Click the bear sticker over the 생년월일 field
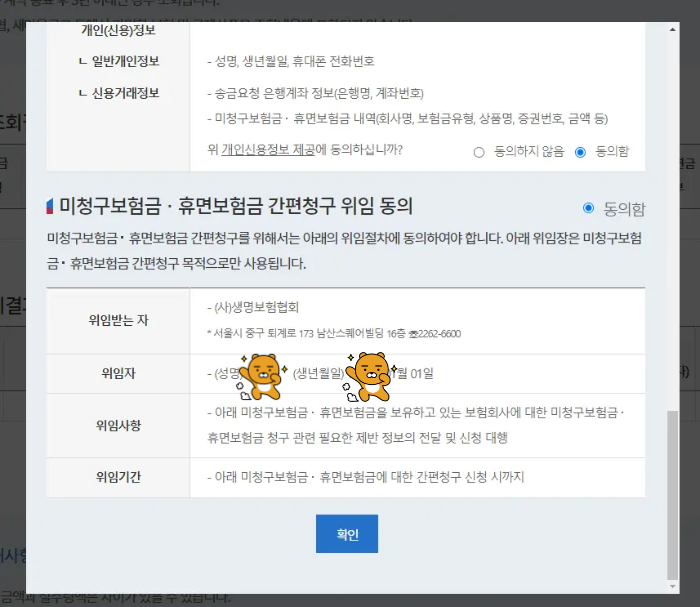Screen dimensions: 700x607 (370, 377)
